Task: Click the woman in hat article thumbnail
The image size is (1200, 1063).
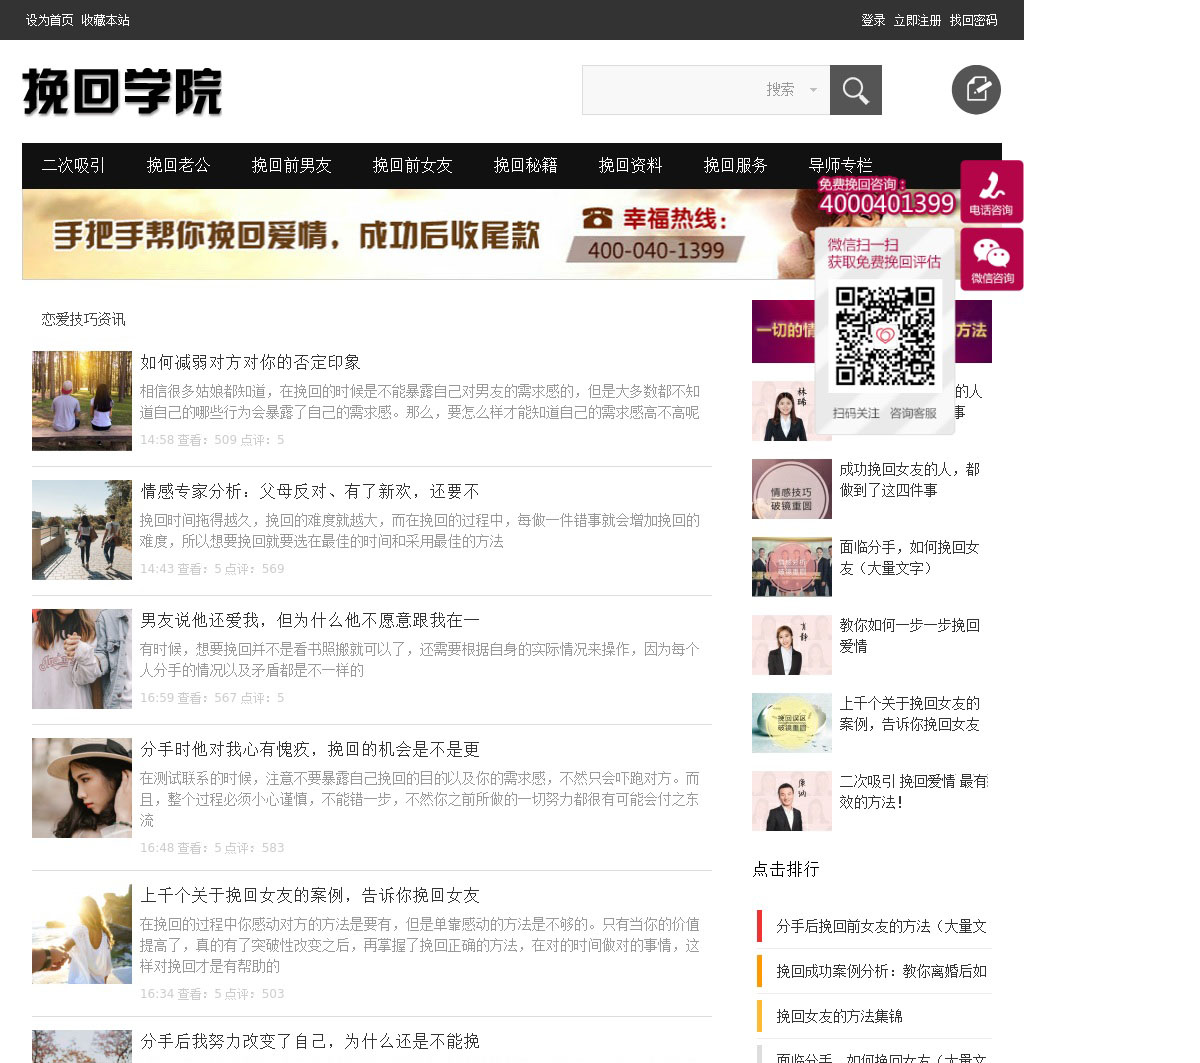Action: (x=82, y=788)
